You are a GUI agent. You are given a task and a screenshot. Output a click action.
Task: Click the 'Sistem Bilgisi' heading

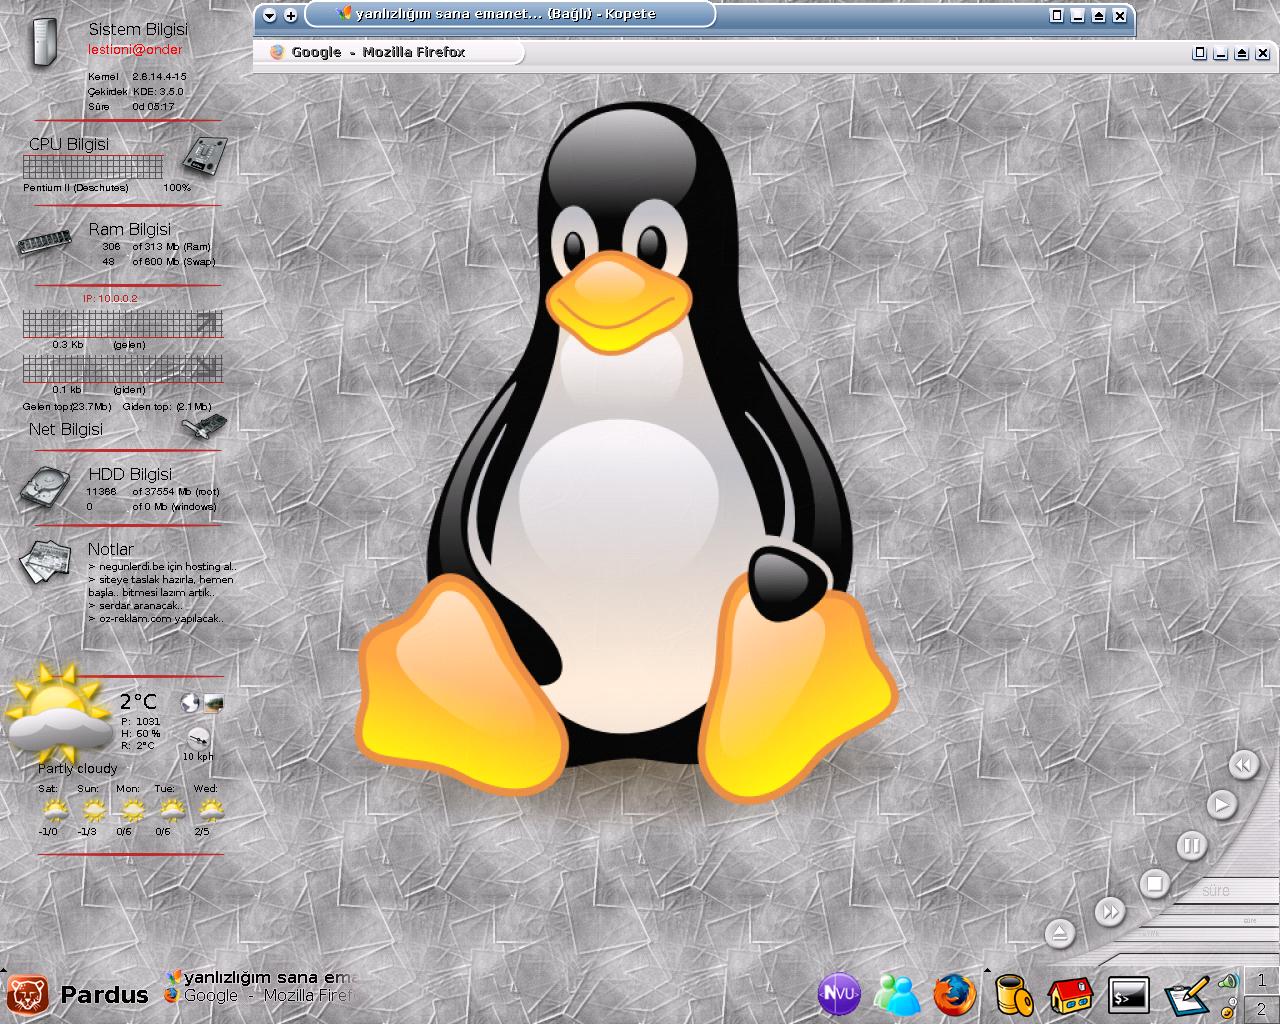click(138, 30)
